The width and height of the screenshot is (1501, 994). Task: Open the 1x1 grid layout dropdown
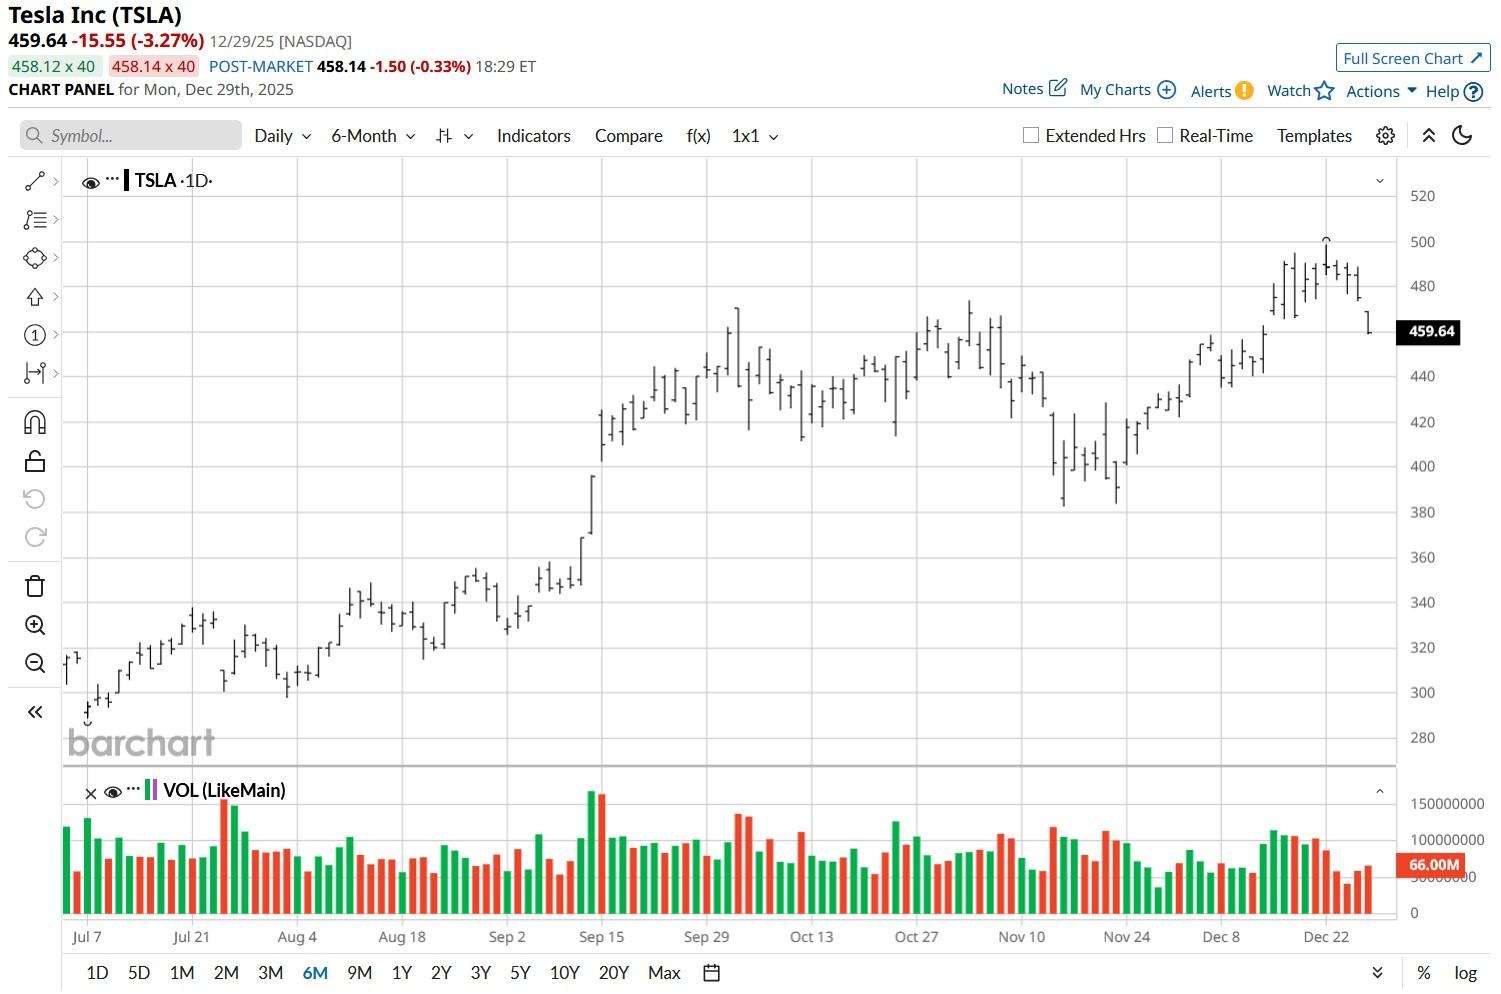pyautogui.click(x=755, y=136)
